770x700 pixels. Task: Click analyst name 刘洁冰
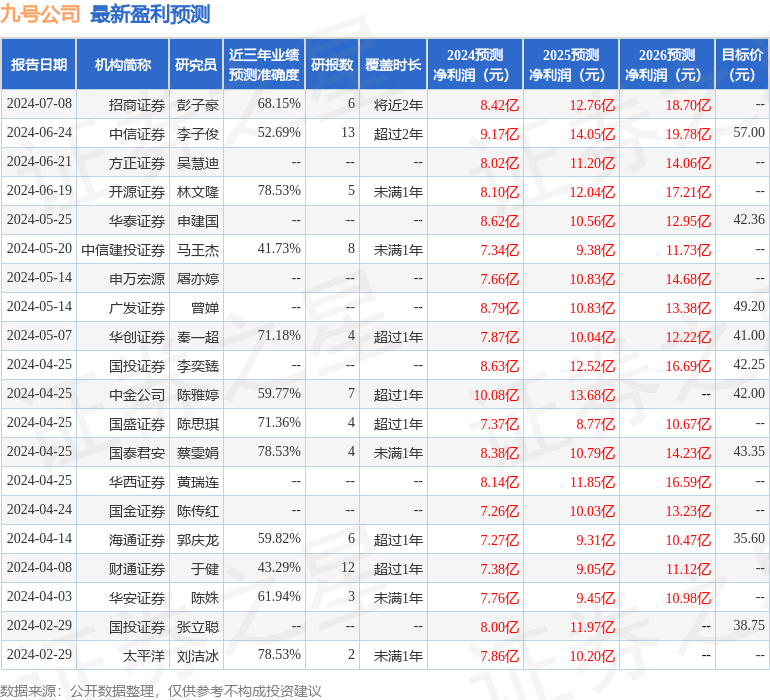tap(198, 655)
